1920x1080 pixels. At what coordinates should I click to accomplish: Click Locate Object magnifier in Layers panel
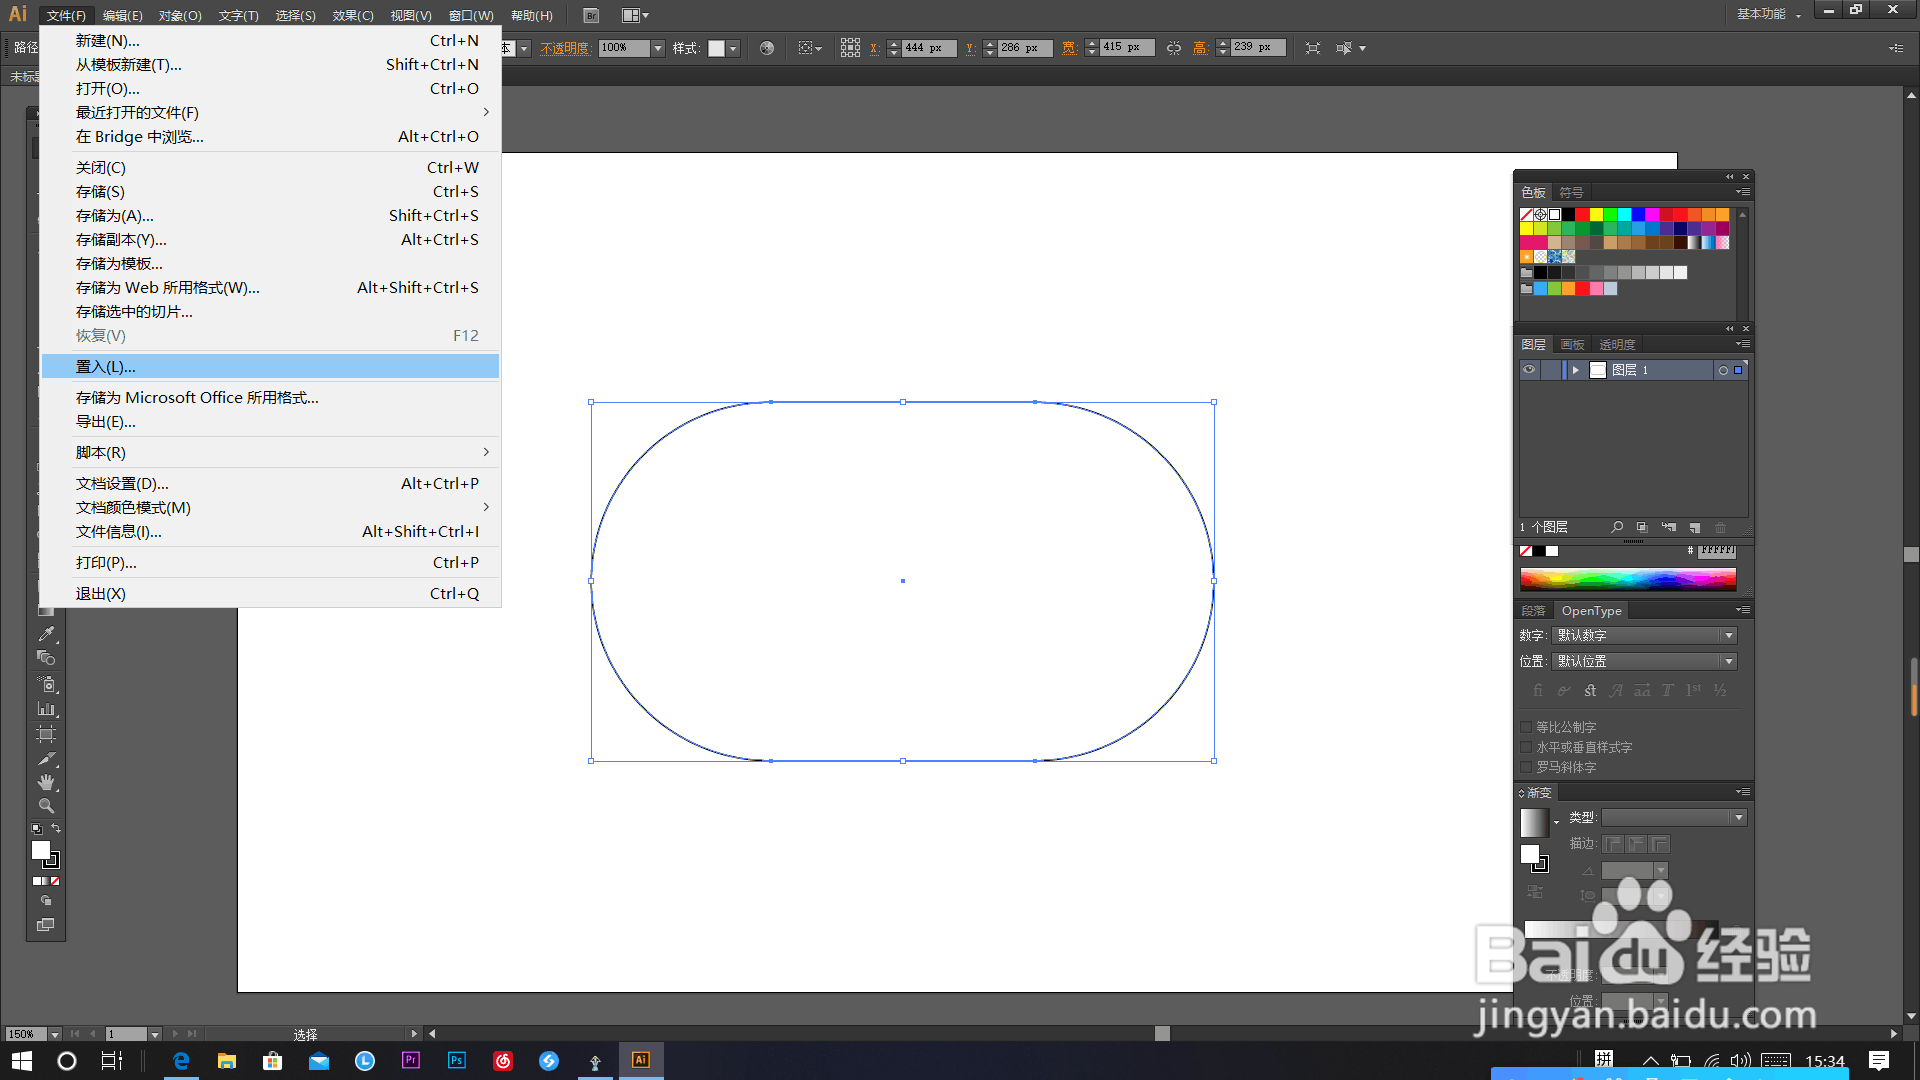point(1617,527)
